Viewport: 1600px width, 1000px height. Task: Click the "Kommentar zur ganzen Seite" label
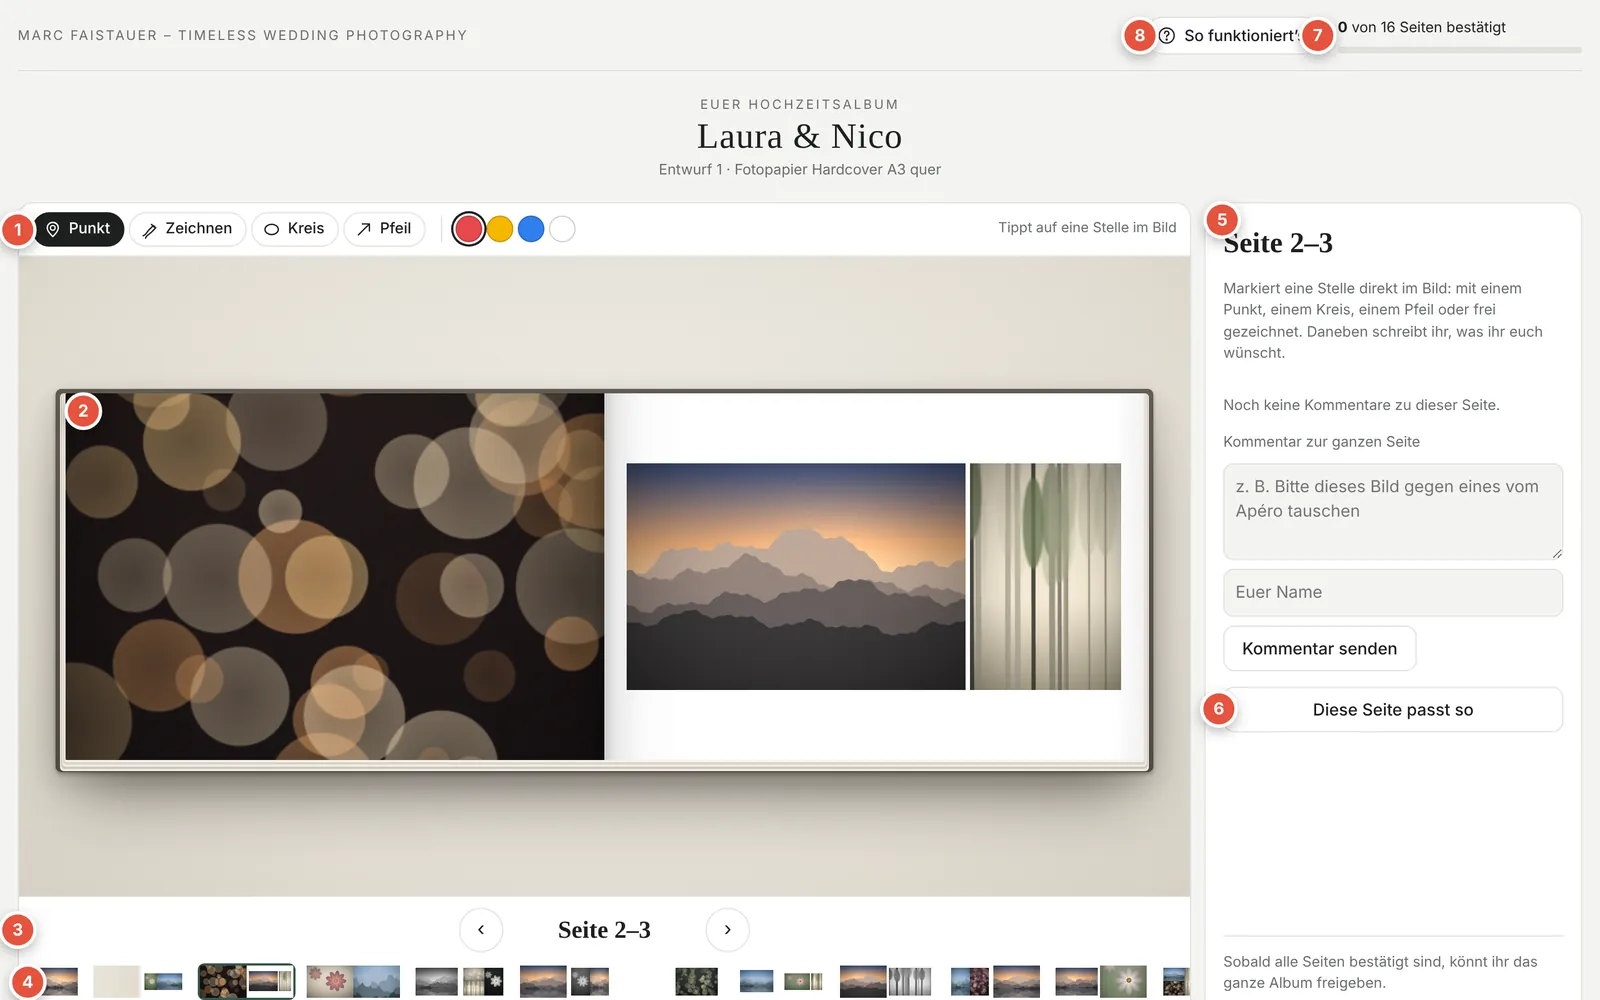(1321, 442)
